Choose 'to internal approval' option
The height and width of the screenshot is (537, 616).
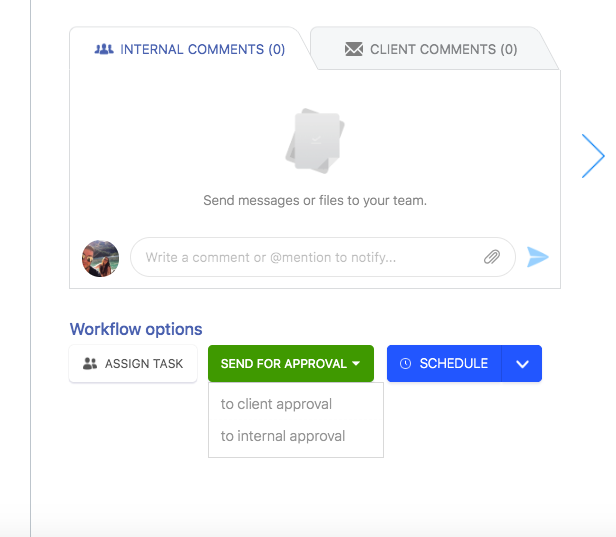[x=296, y=436]
